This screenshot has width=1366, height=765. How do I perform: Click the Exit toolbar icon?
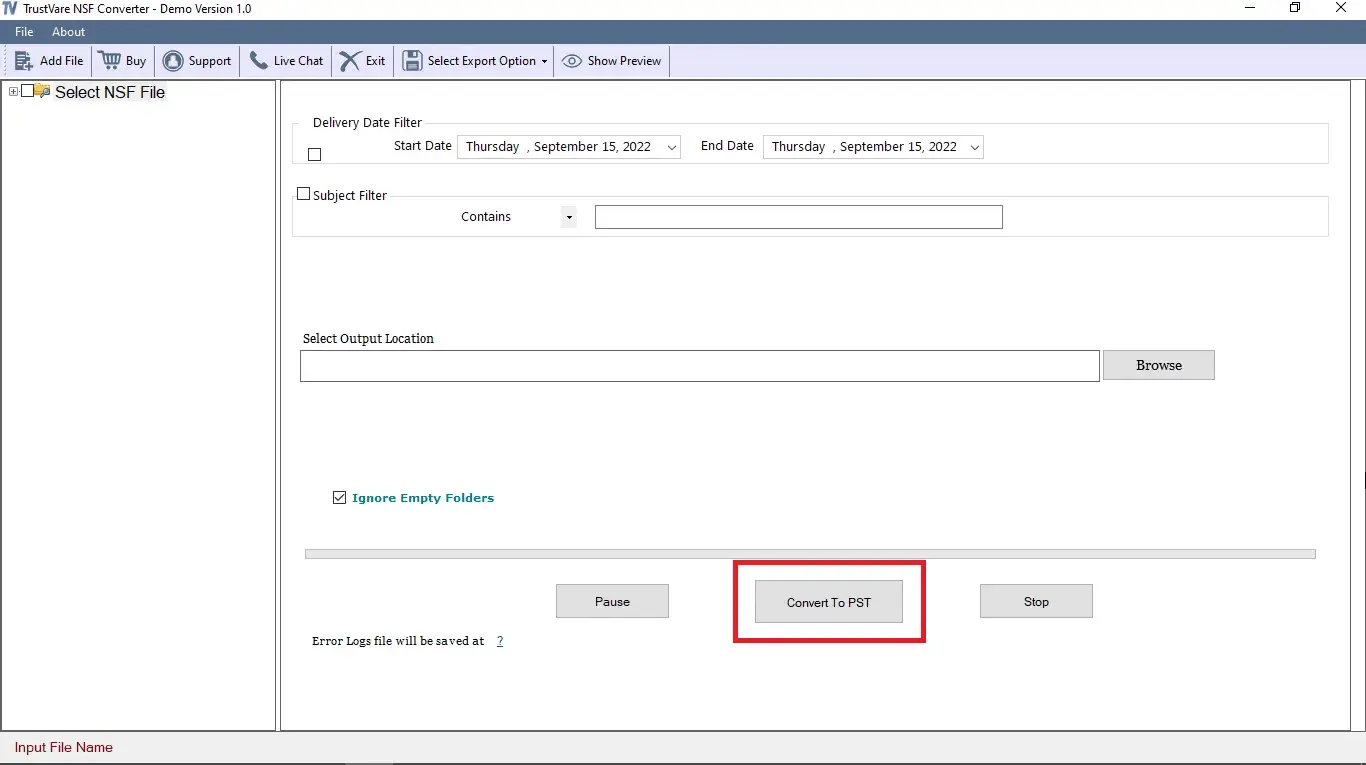coord(350,61)
